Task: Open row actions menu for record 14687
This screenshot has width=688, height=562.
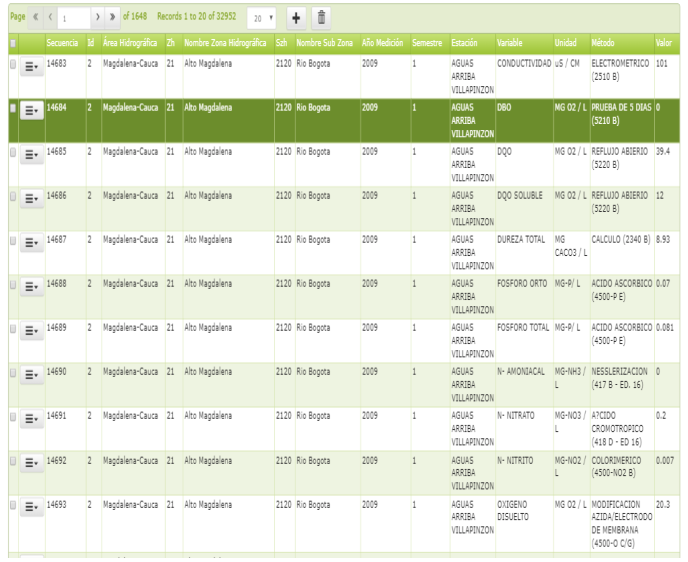Action: [x=32, y=243]
